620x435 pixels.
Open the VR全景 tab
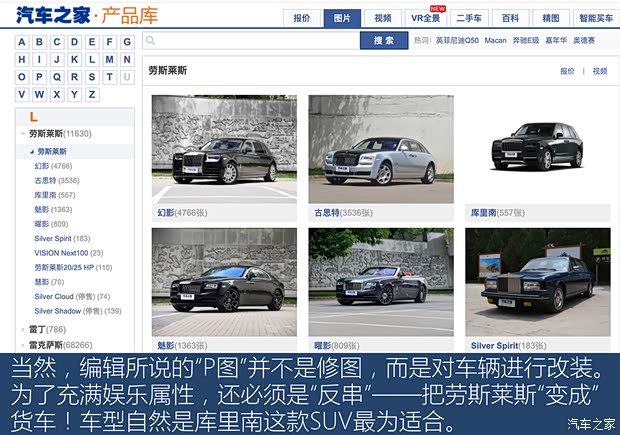click(426, 18)
